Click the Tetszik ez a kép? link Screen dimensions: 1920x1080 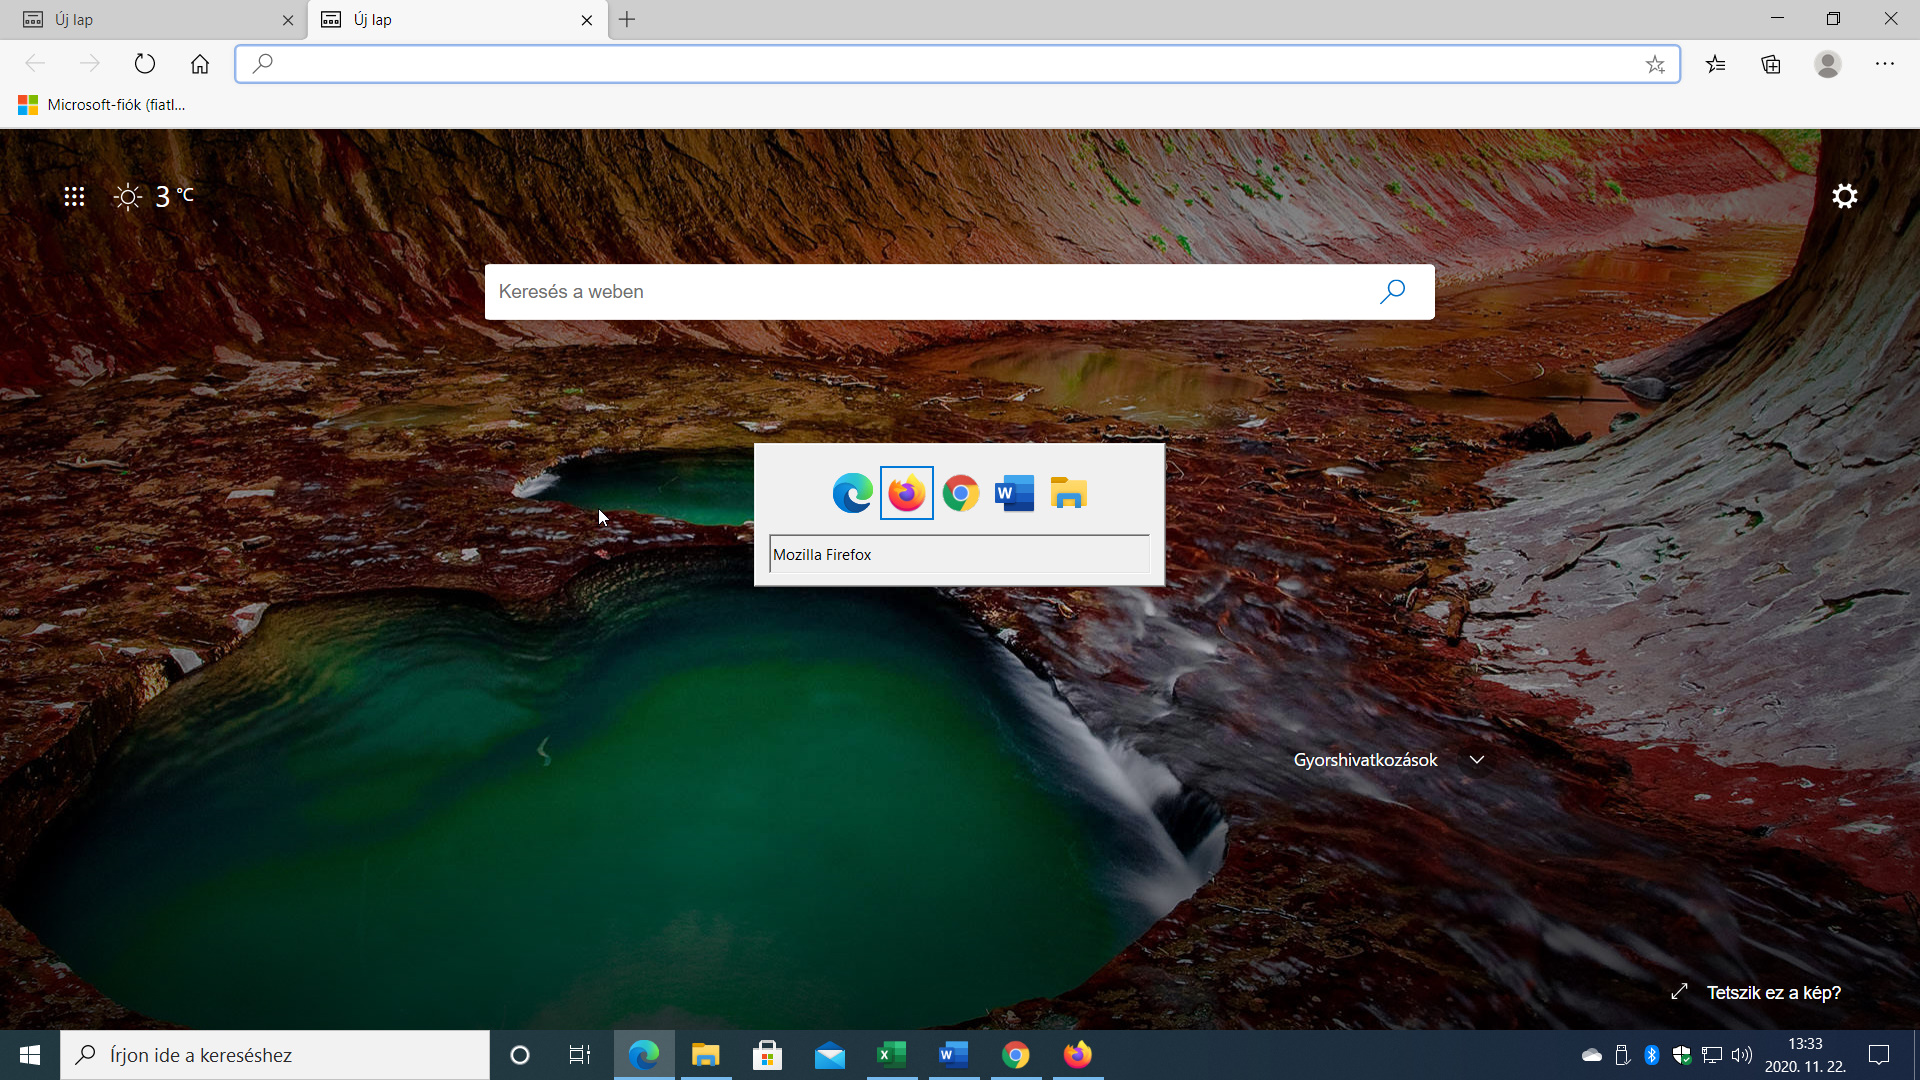(1773, 993)
